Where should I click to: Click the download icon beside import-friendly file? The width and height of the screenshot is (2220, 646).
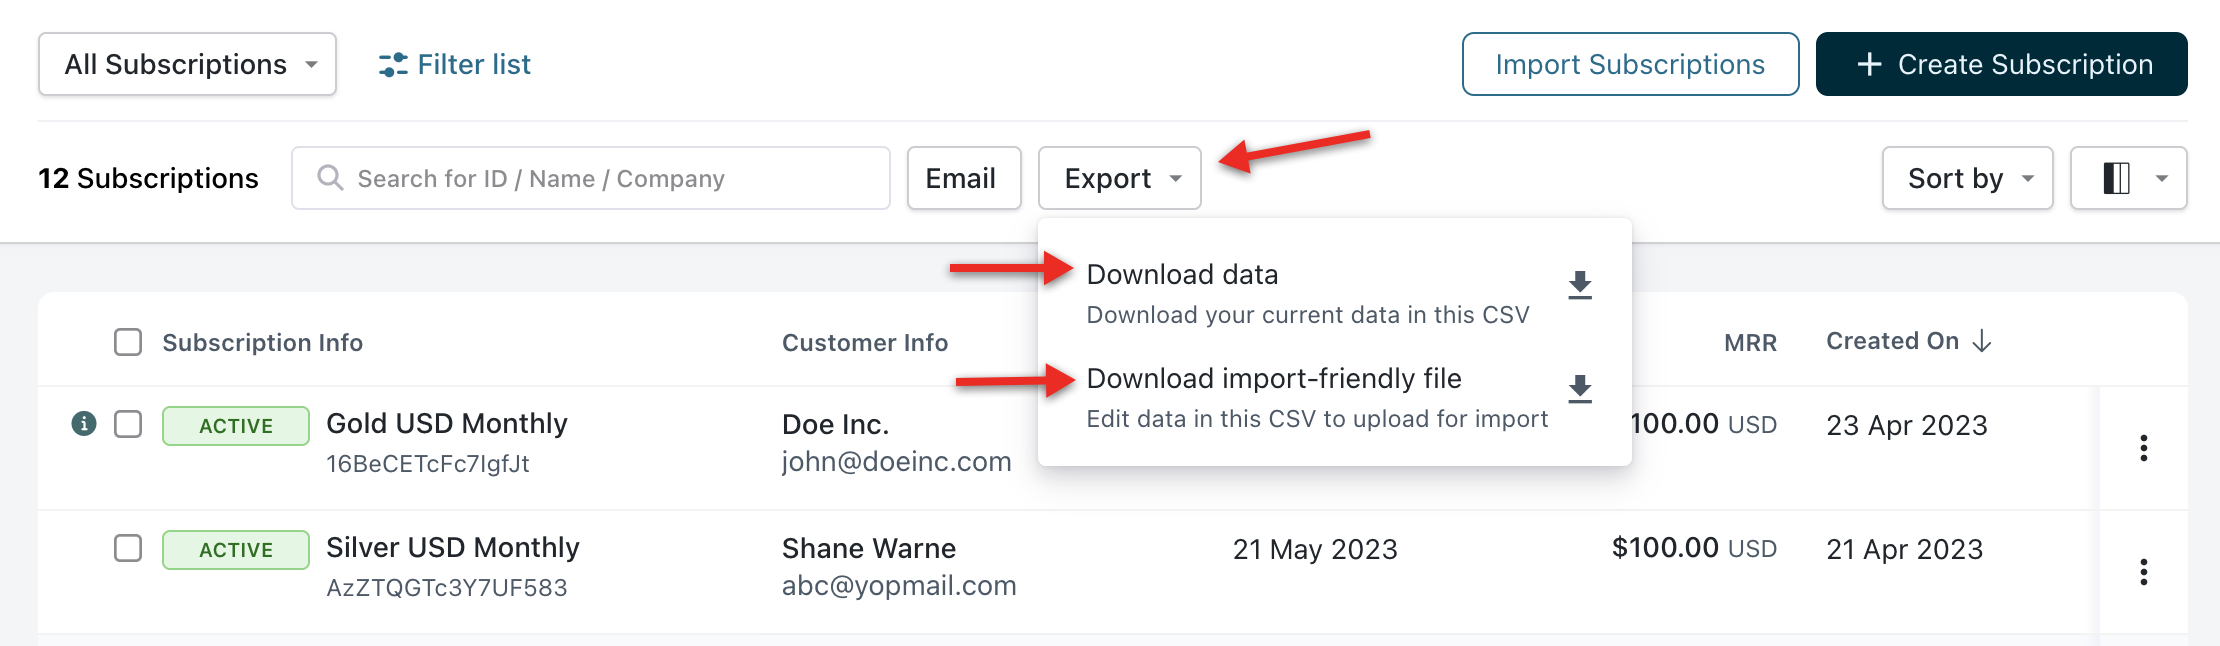[x=1580, y=389]
